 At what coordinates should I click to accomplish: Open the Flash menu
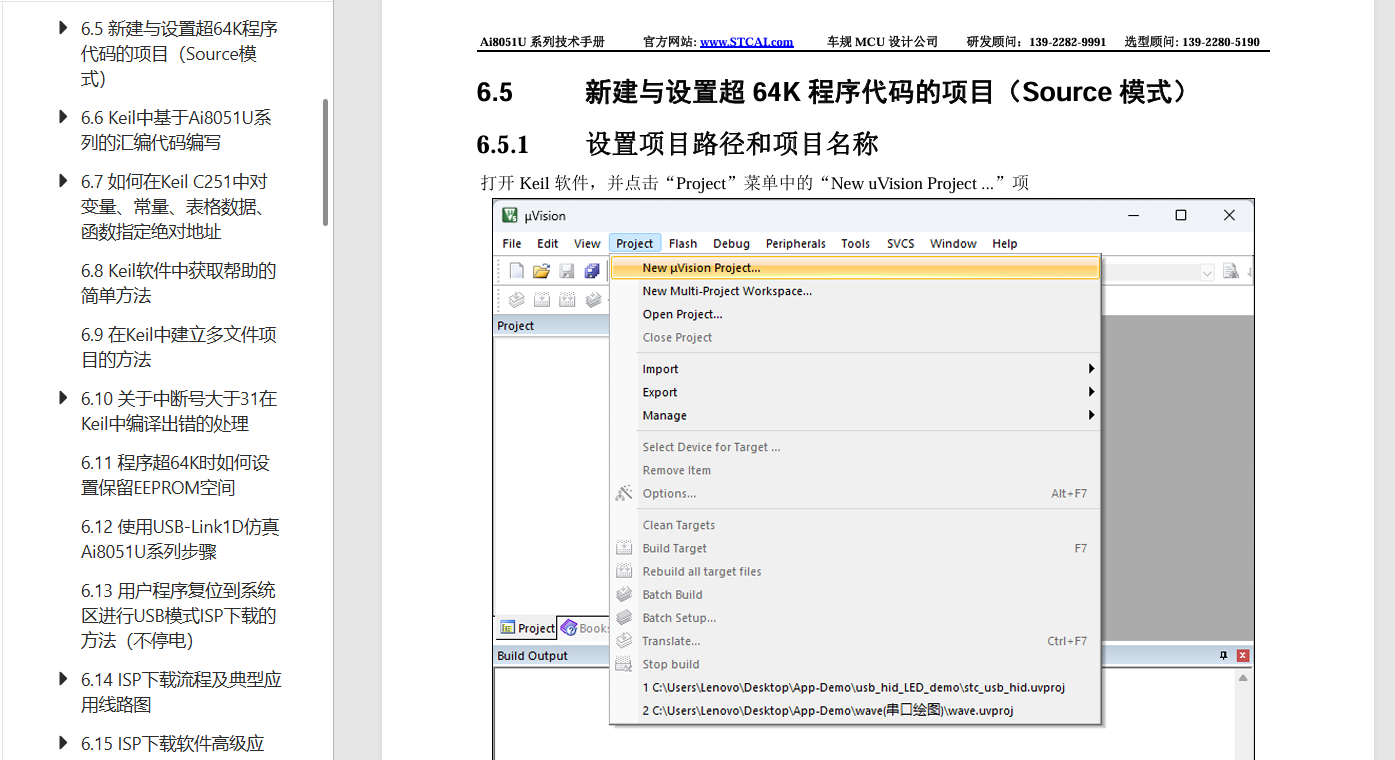pos(683,243)
